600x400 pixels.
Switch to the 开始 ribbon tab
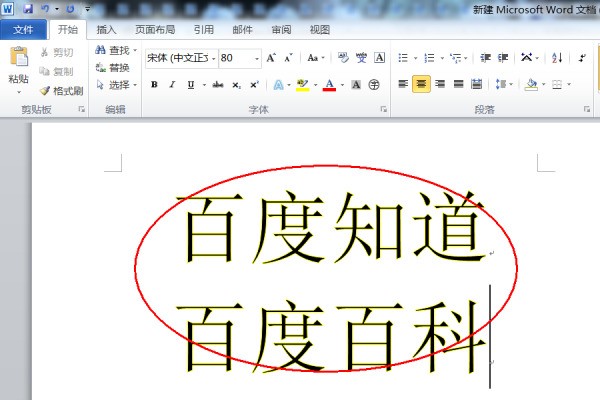point(67,29)
